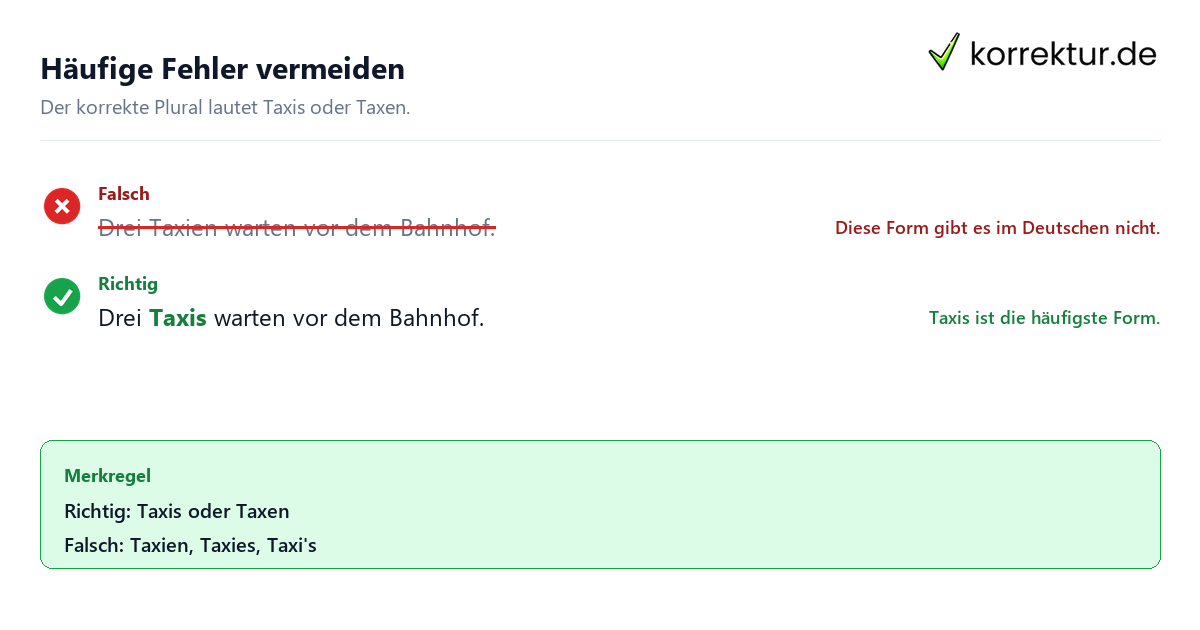This screenshot has width=1200, height=630.
Task: Click the green Richtig label
Action: (x=128, y=284)
